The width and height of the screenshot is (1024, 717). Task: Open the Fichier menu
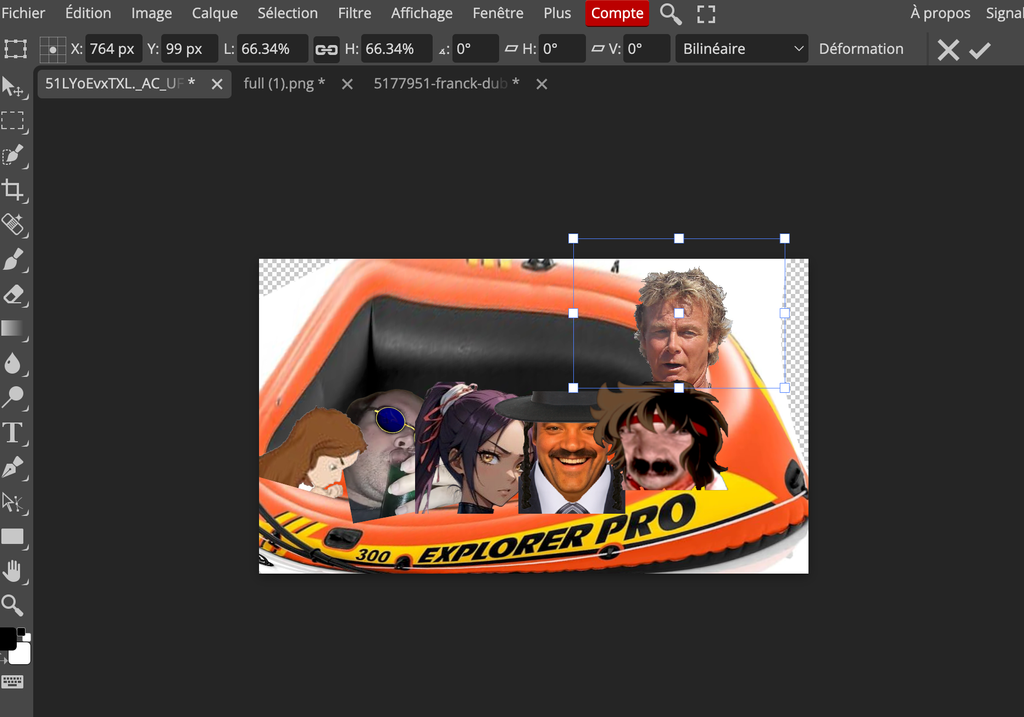click(23, 13)
